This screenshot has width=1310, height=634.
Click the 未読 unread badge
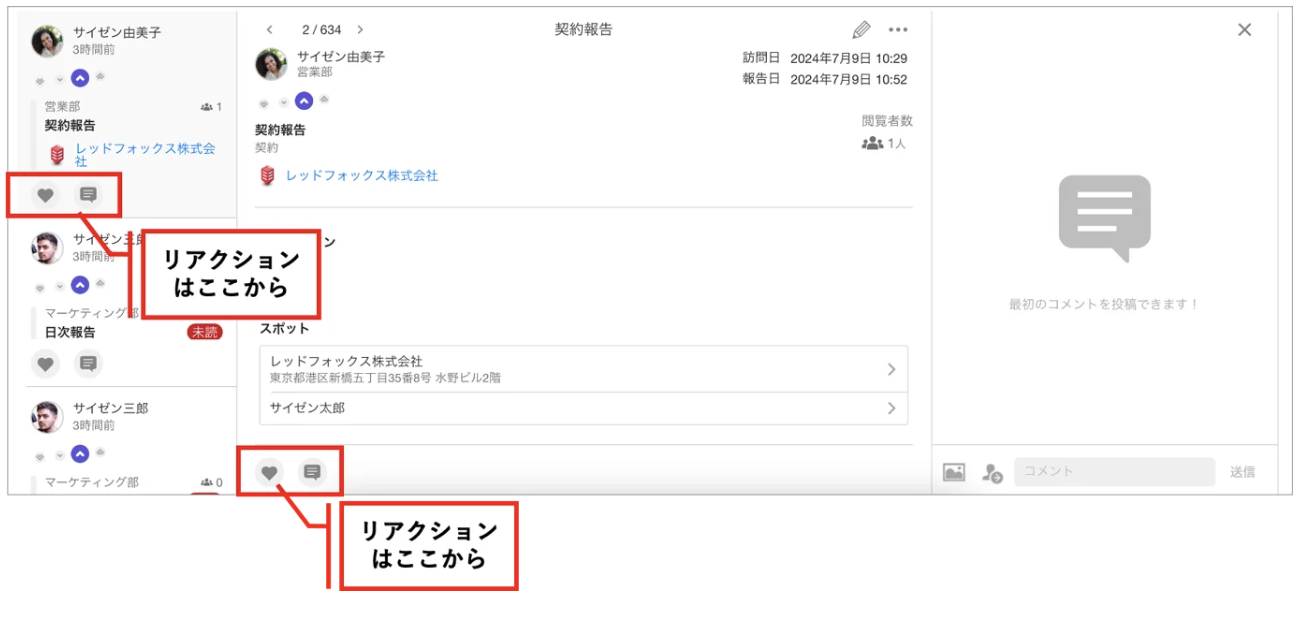(204, 332)
